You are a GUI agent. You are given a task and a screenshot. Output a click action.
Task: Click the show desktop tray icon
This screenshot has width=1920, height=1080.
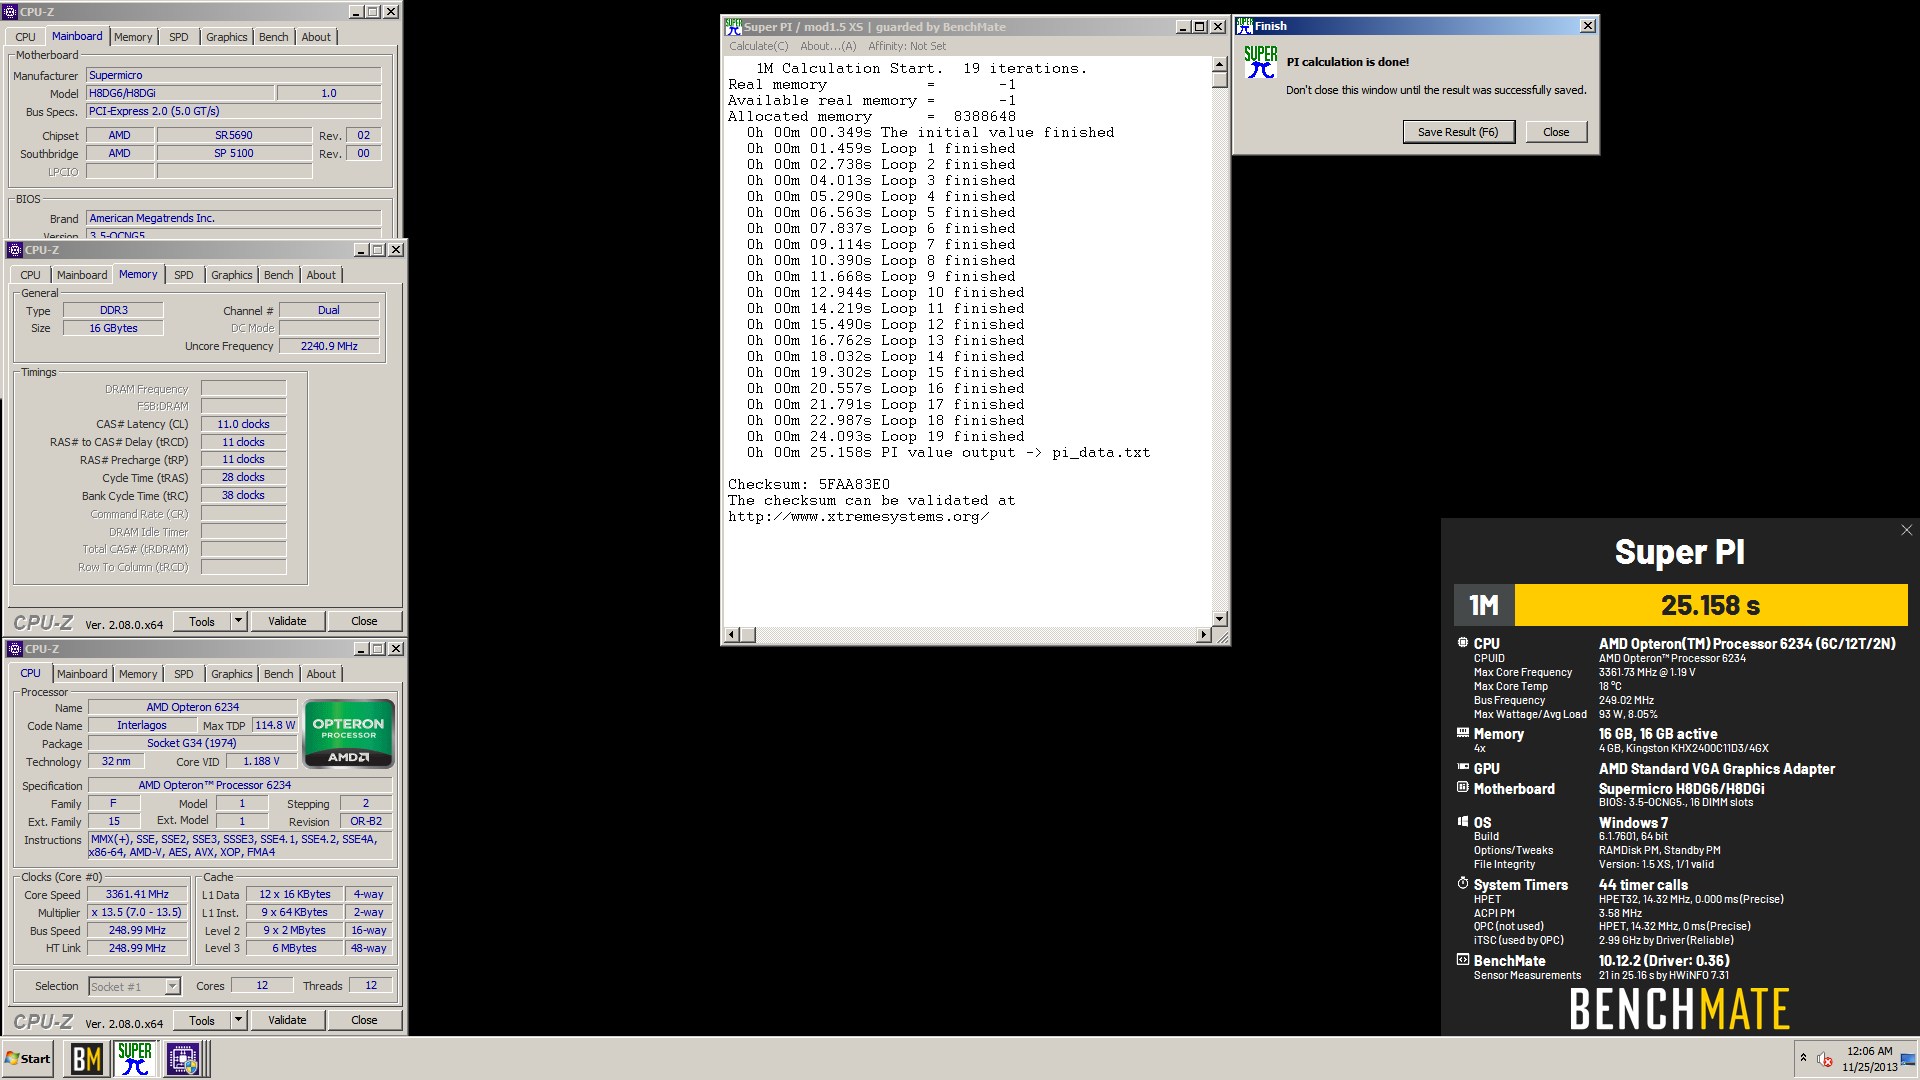pyautogui.click(x=1909, y=1059)
